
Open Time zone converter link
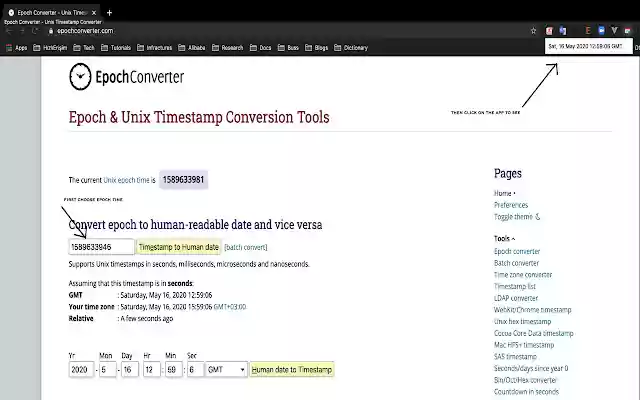pyautogui.click(x=523, y=275)
